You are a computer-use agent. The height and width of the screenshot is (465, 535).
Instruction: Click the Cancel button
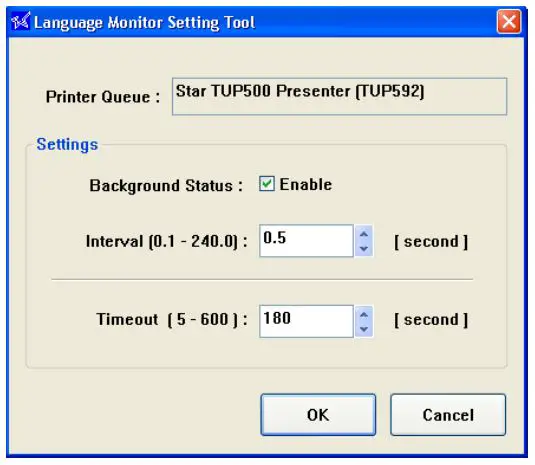pyautogui.click(x=448, y=415)
